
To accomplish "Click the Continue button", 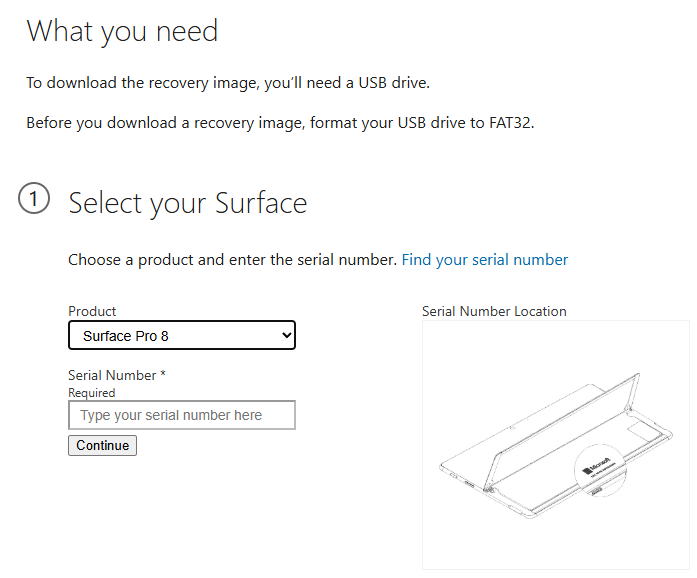I will click(102, 446).
